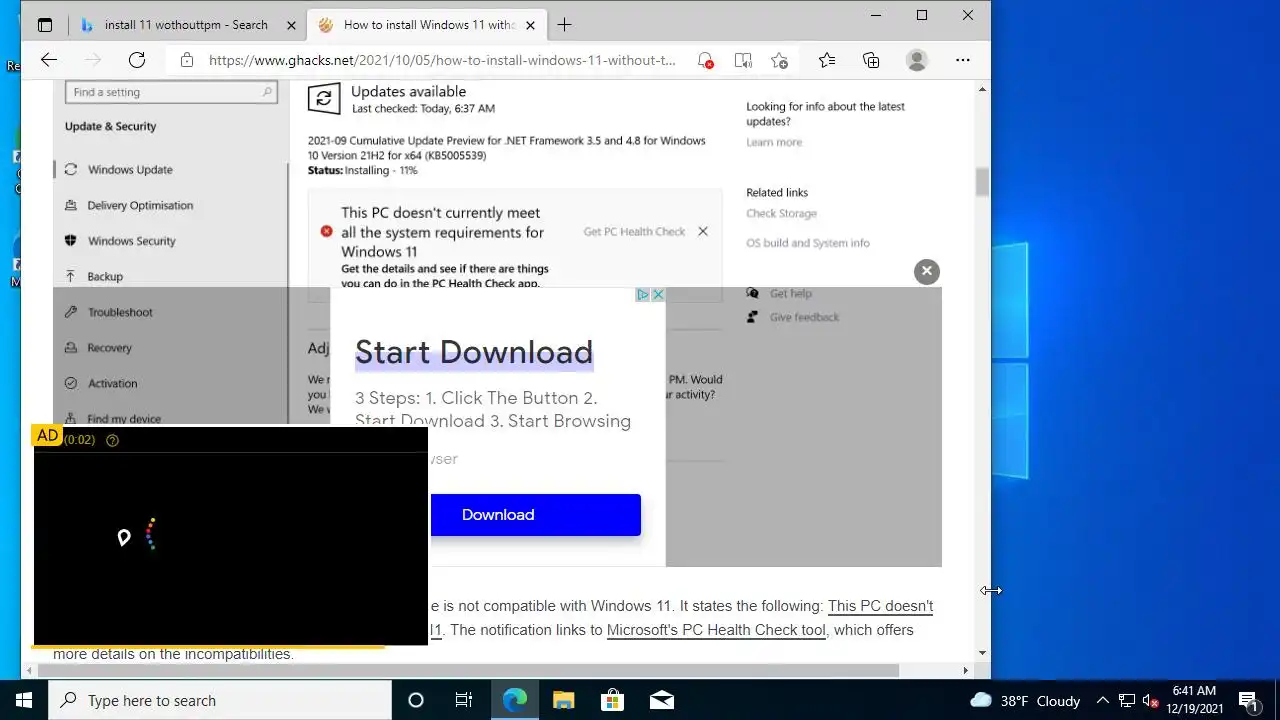Open the Windows Start menu

click(24, 701)
